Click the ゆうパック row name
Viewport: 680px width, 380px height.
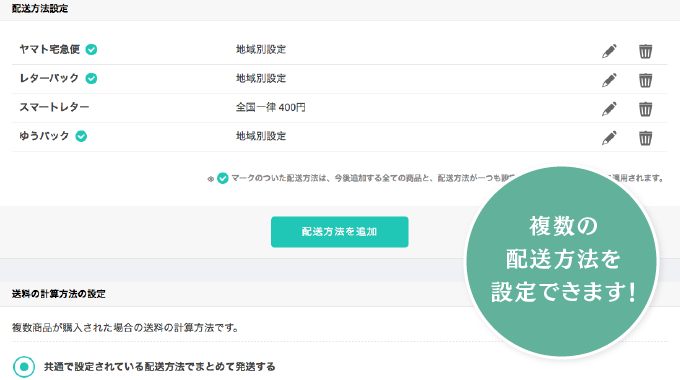click(x=44, y=136)
